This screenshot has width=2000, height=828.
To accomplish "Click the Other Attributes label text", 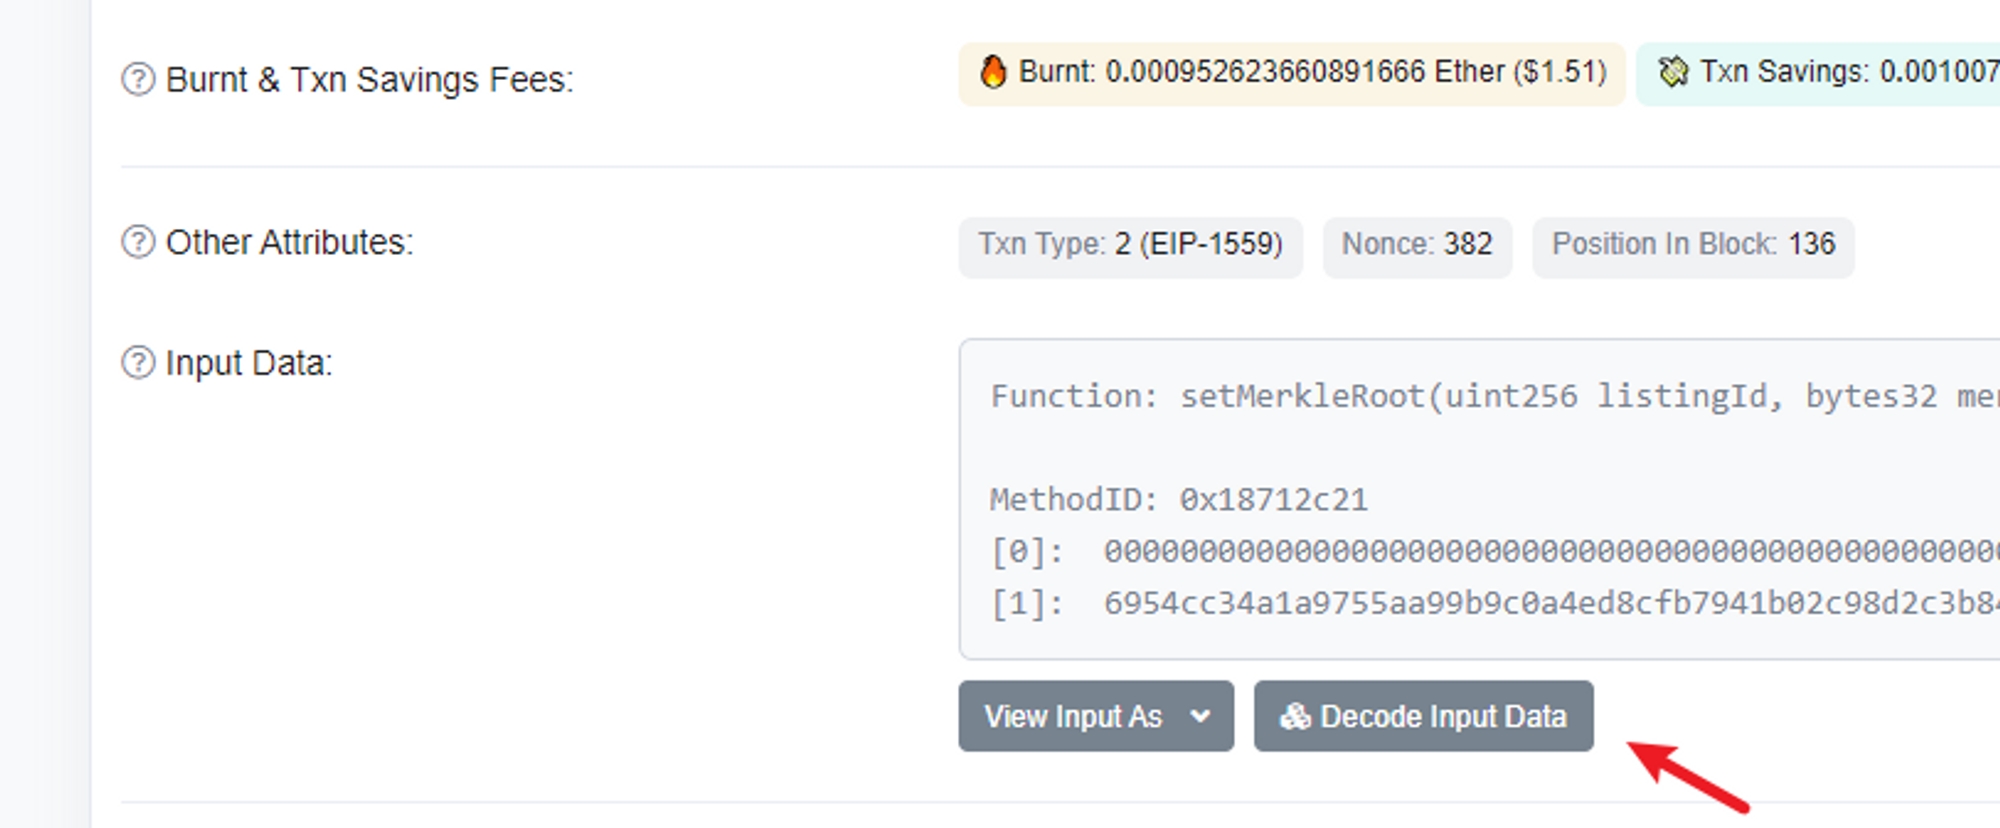I will (x=289, y=242).
